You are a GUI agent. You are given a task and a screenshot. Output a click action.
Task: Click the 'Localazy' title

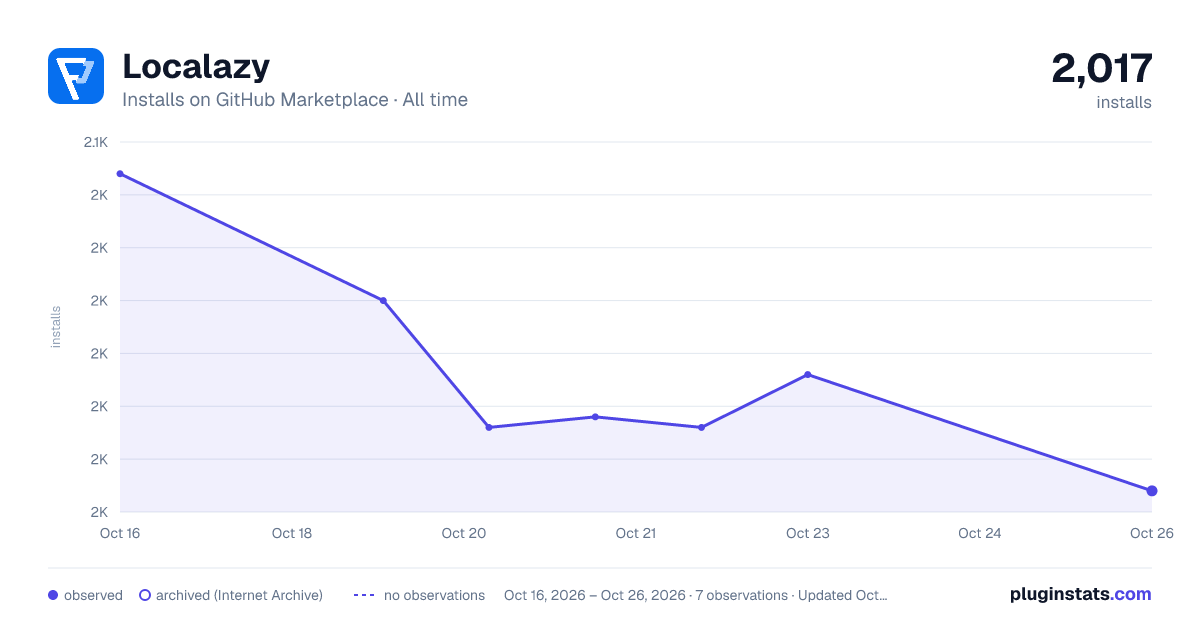tap(196, 67)
